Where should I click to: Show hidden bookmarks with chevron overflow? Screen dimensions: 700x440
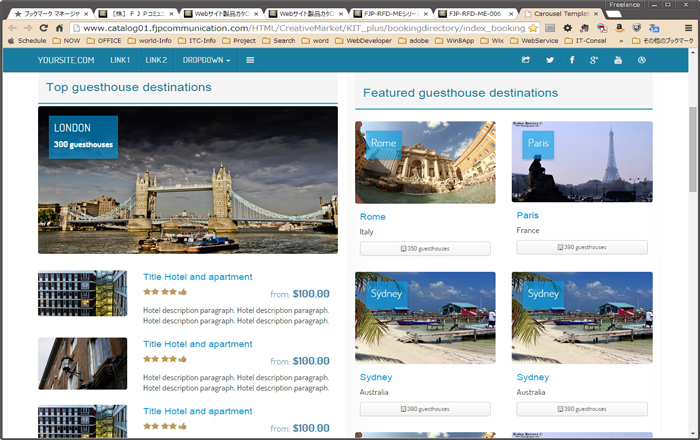click(634, 41)
